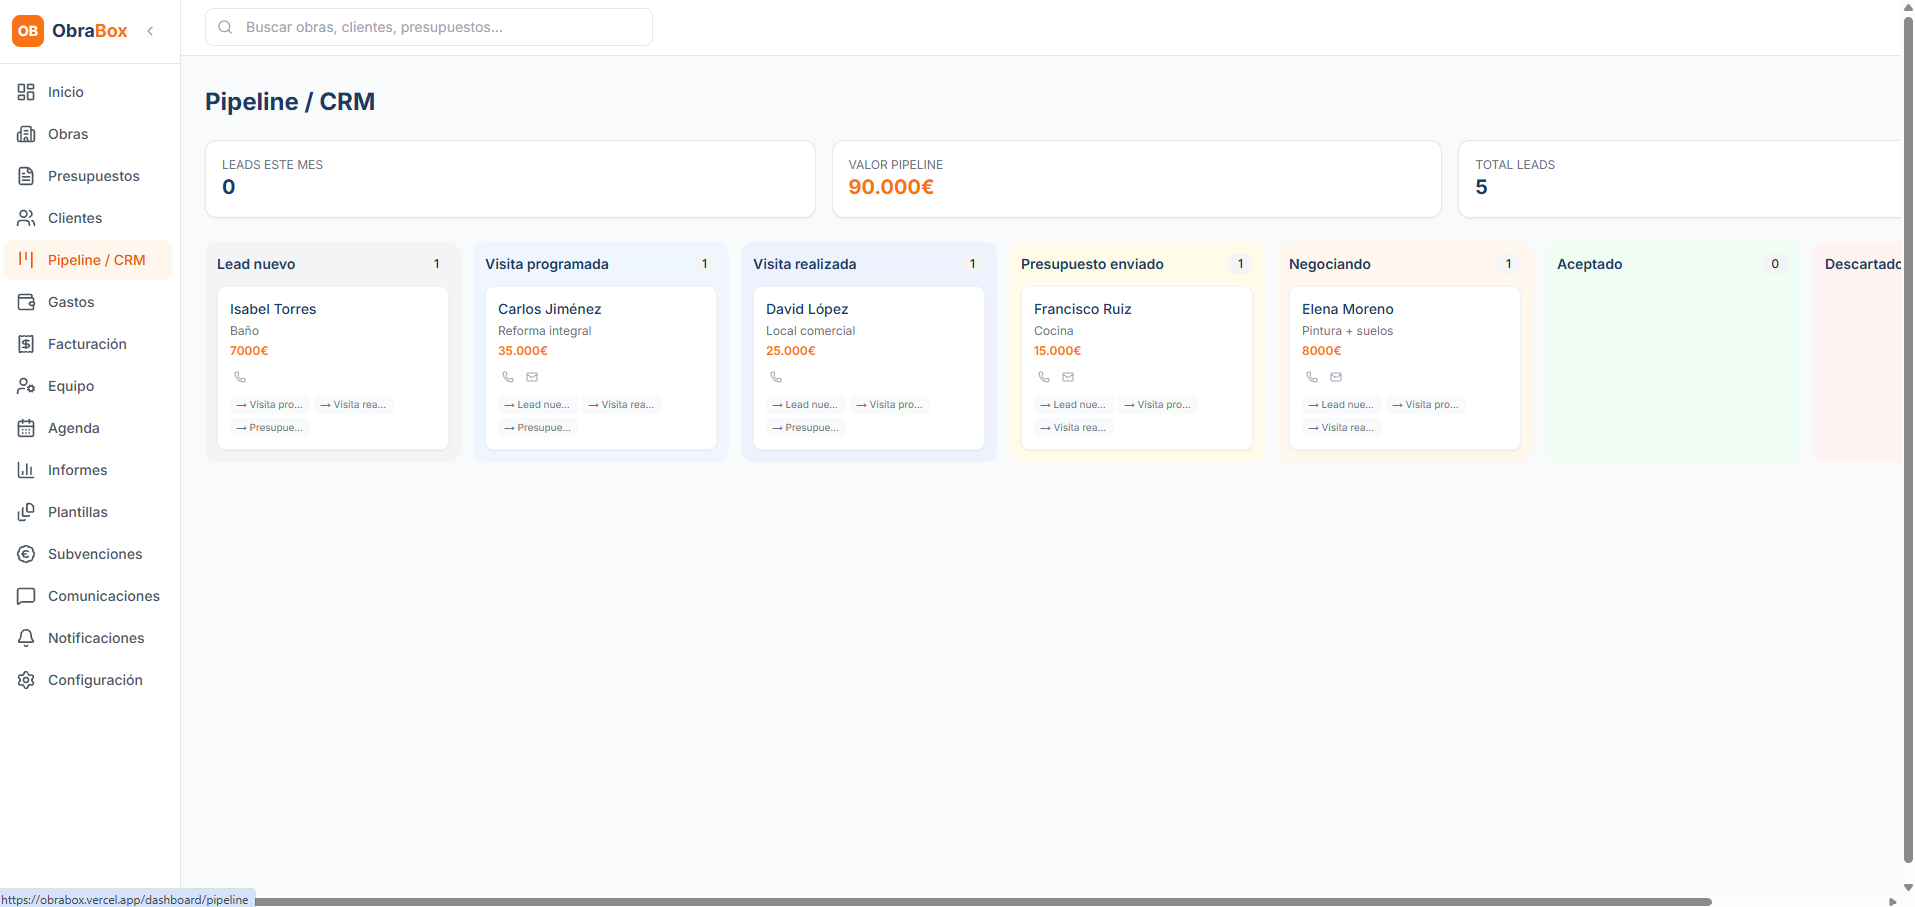1915x907 pixels.
Task: Move Francisco Ruiz to Visita realizada
Action: (1074, 428)
